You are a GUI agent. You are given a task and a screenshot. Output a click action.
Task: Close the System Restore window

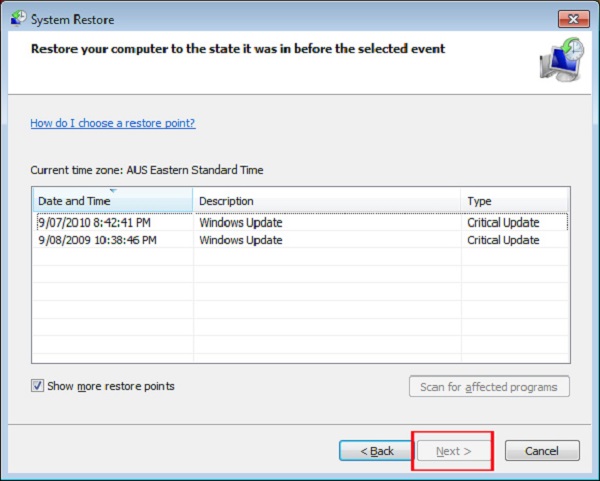coord(572,19)
